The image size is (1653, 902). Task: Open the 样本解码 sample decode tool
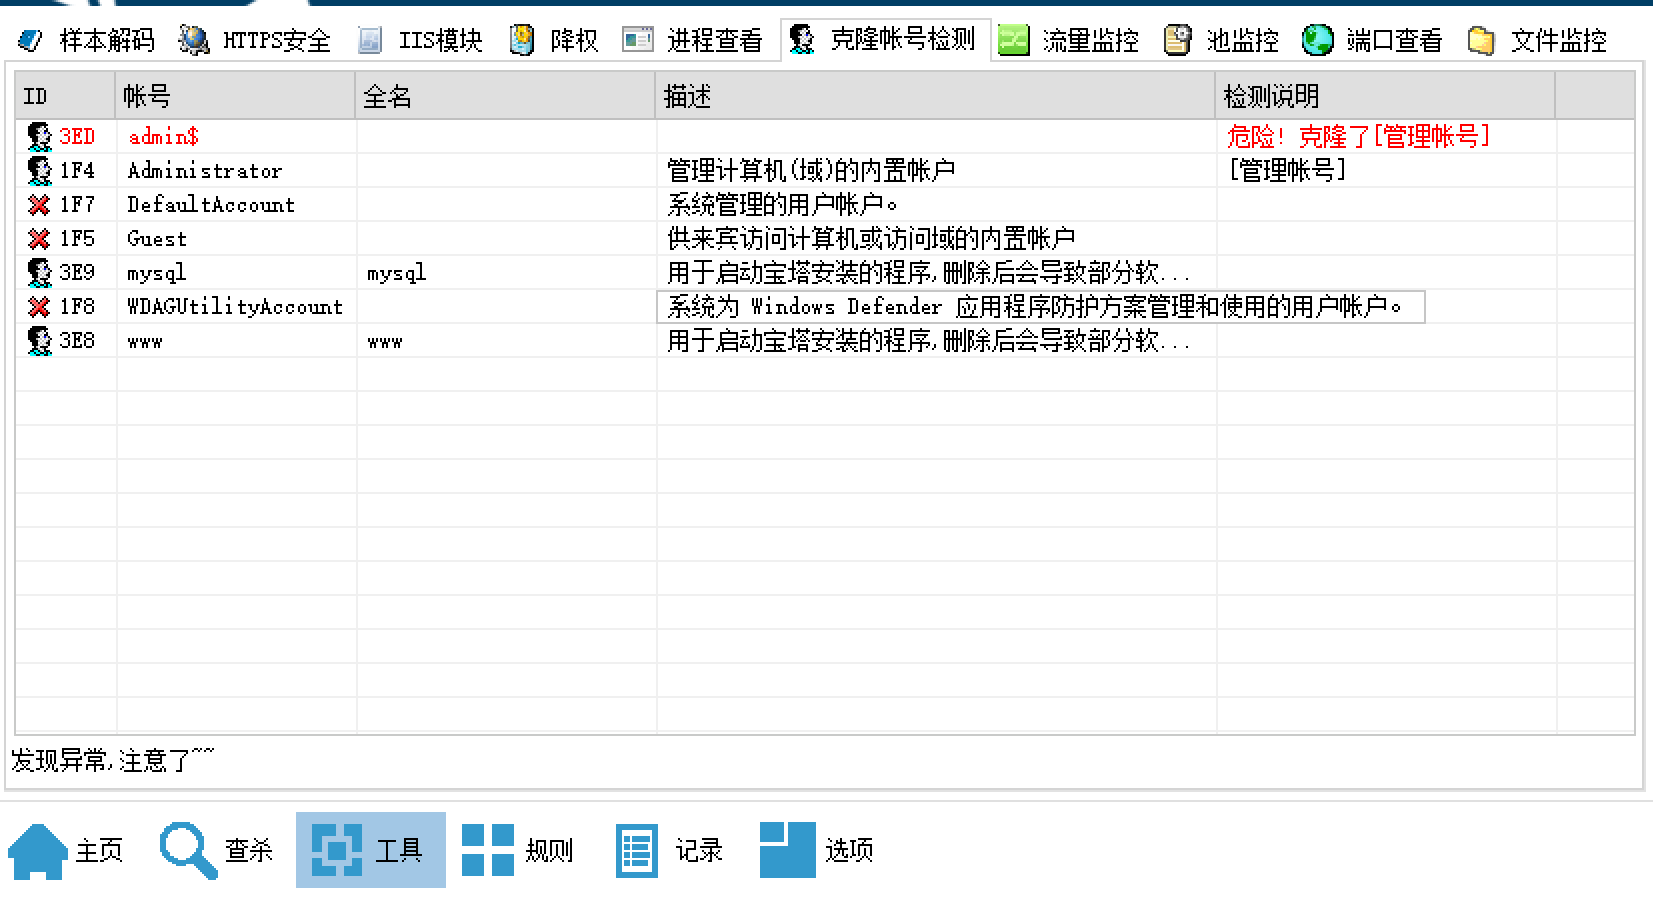pos(87,40)
